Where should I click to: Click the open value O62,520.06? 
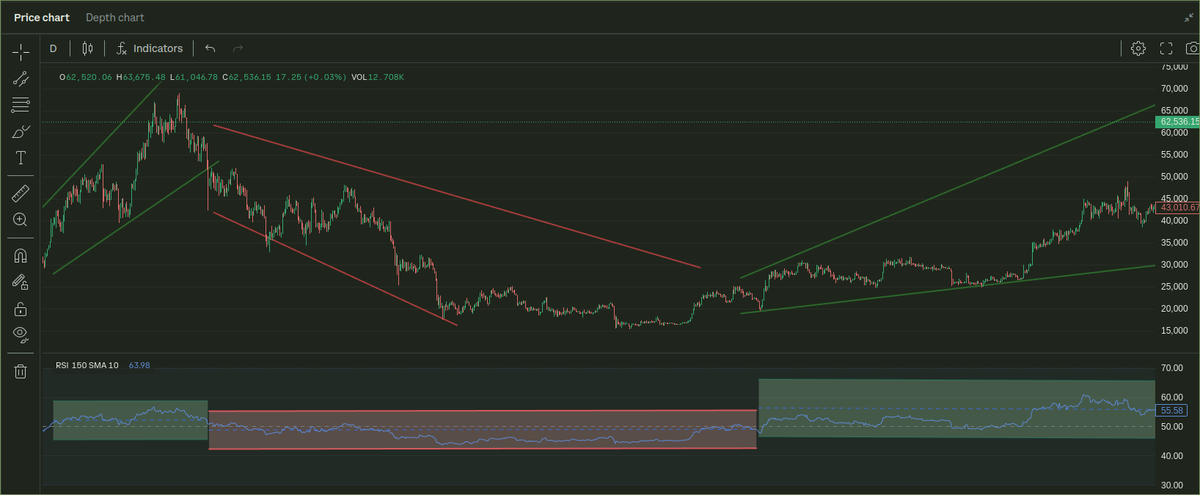pos(86,77)
